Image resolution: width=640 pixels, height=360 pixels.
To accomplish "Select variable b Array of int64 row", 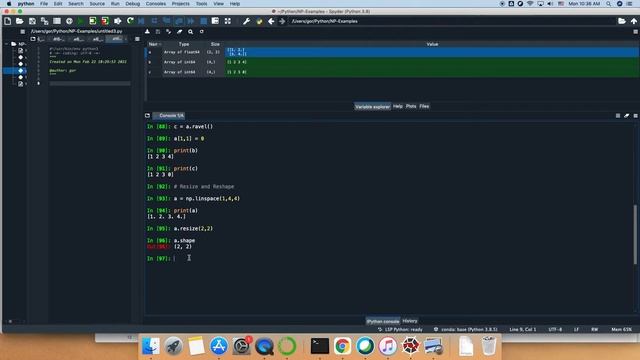I will coord(393,62).
